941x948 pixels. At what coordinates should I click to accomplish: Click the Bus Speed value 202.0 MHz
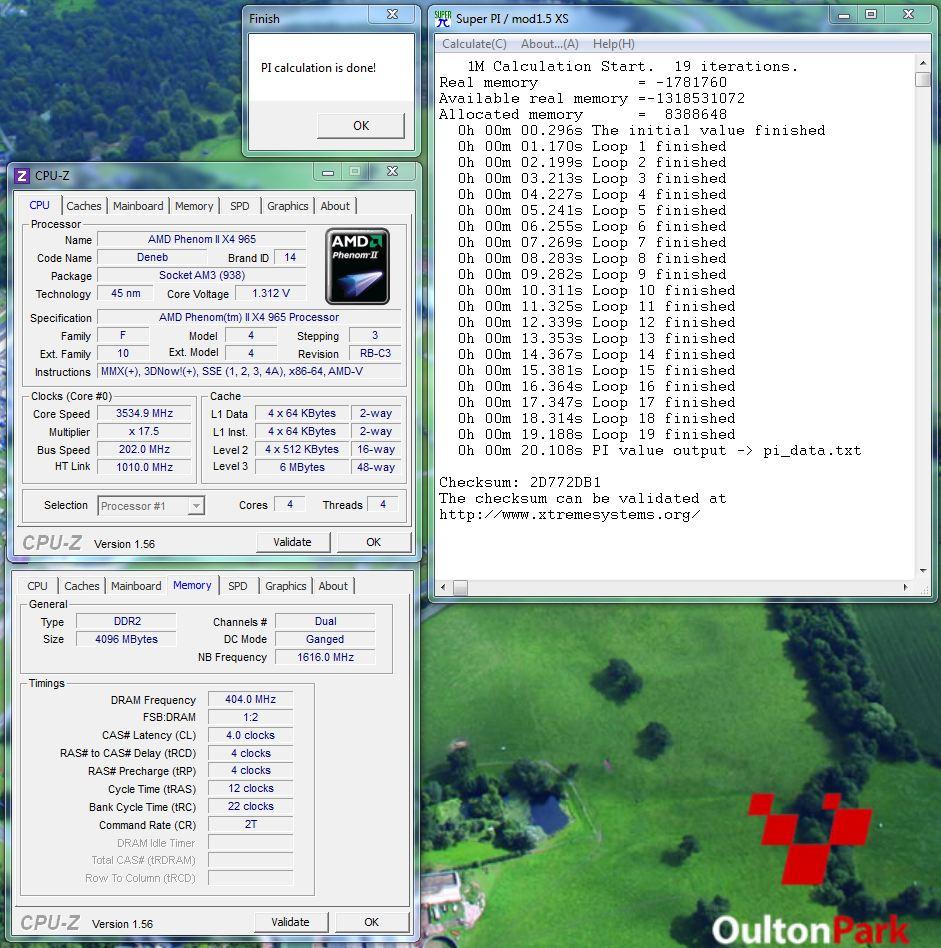(x=145, y=449)
